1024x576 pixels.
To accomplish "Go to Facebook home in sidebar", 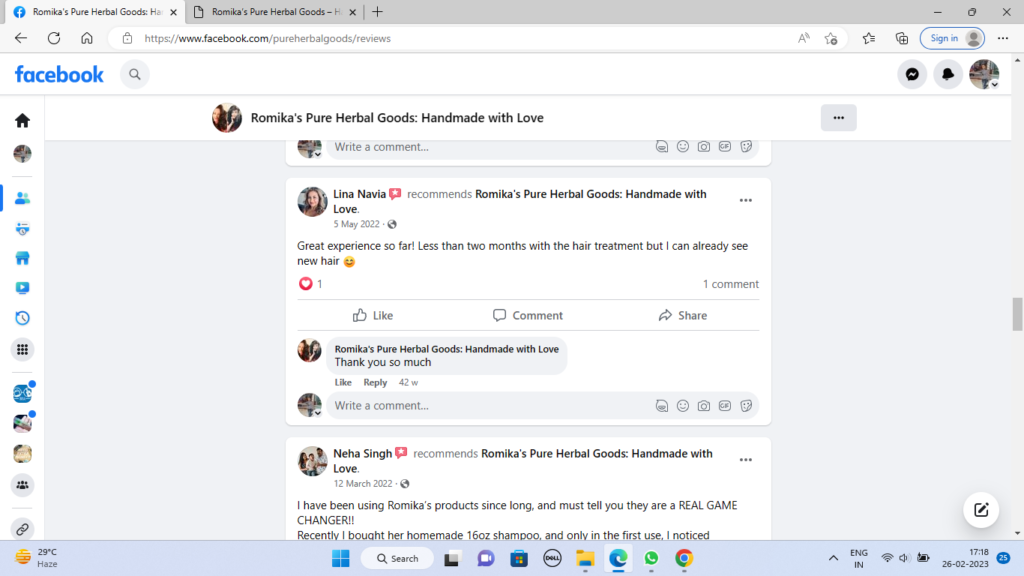I will 22,121.
